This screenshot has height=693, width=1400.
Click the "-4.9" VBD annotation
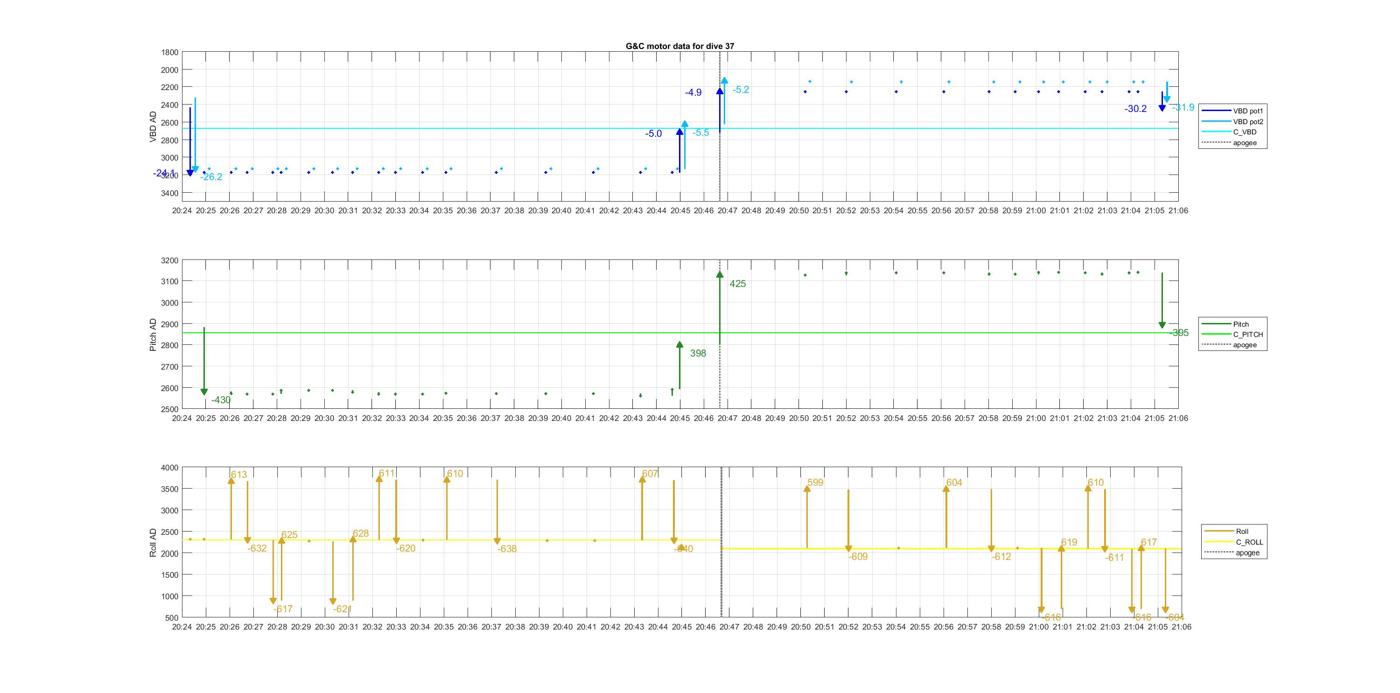pyautogui.click(x=693, y=92)
